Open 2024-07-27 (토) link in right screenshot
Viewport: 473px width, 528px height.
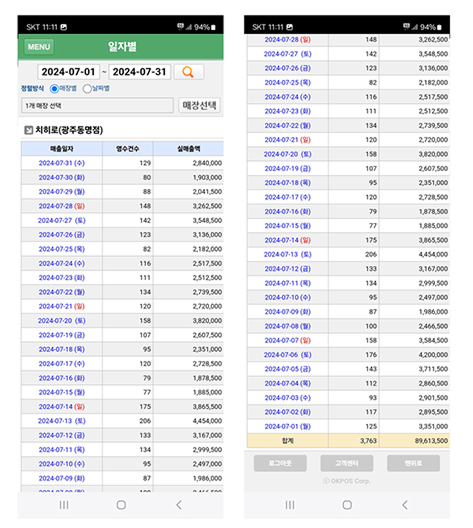288,54
